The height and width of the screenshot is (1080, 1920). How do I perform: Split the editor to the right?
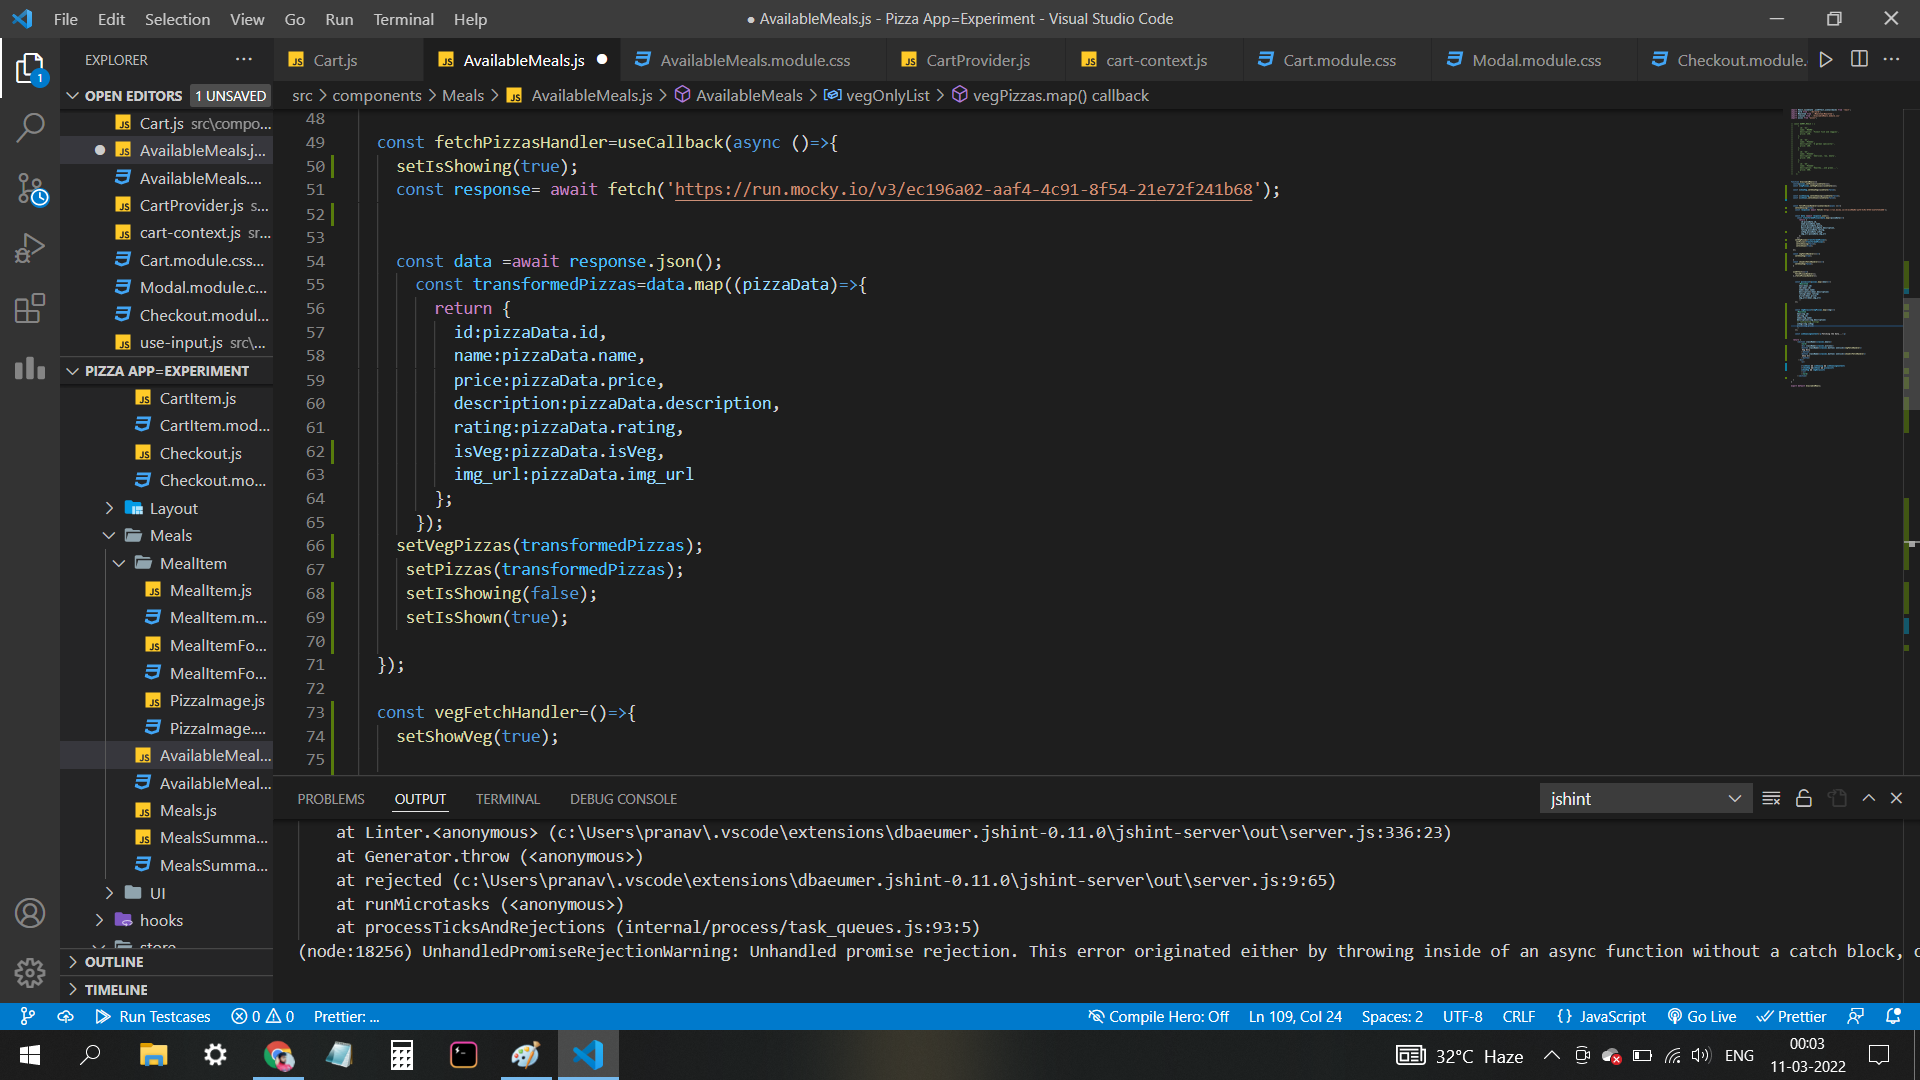(1859, 60)
